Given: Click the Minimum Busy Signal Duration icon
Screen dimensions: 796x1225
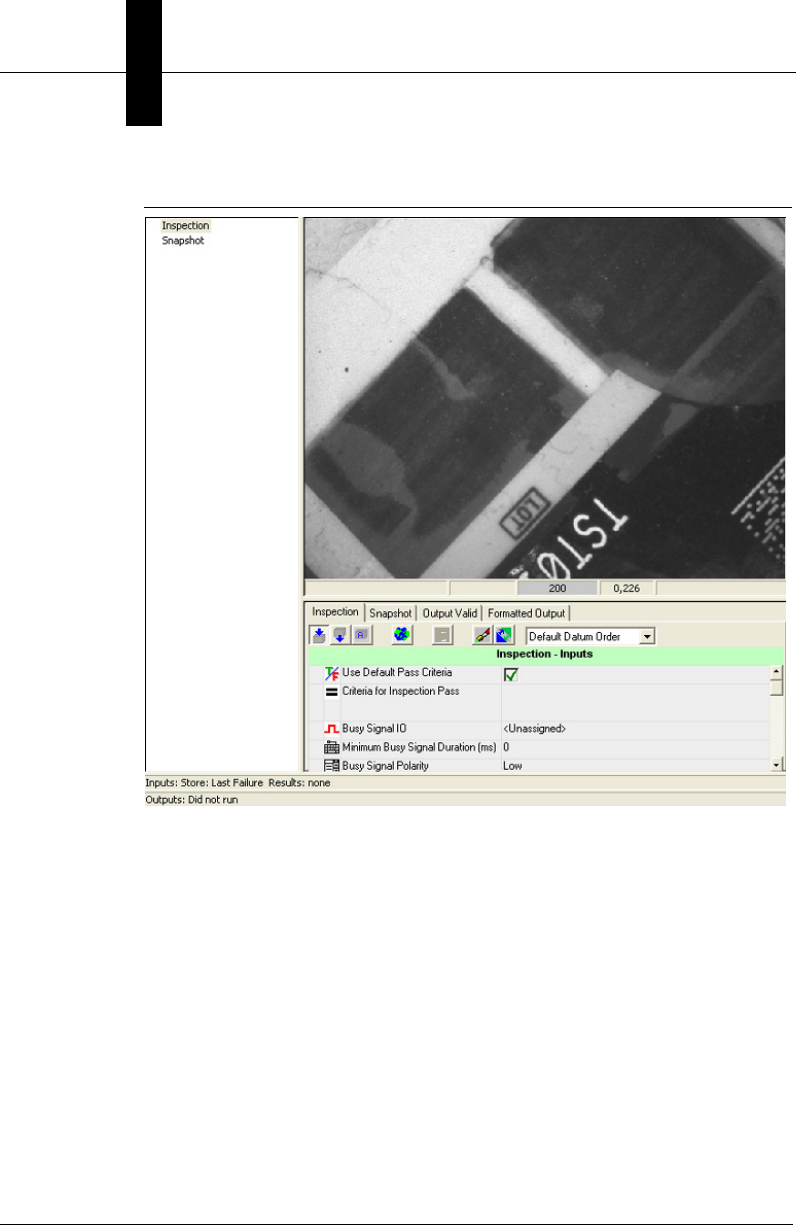Looking at the screenshot, I should (332, 747).
